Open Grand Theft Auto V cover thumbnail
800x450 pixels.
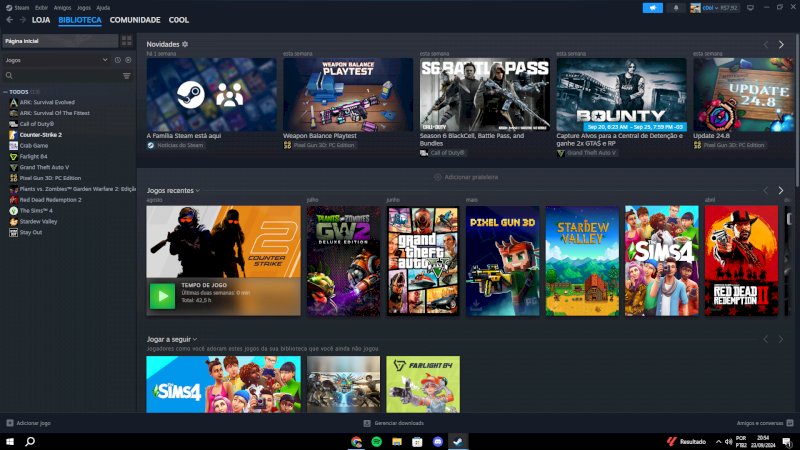tap(423, 261)
